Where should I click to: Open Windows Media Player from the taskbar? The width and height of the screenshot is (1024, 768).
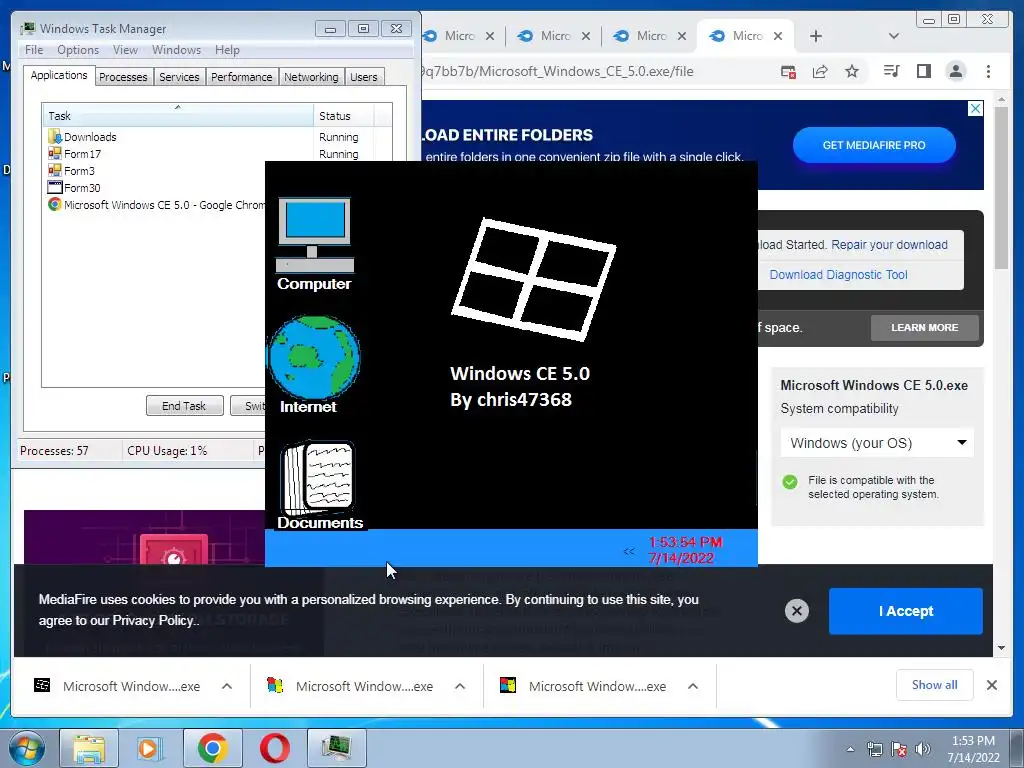(150, 748)
